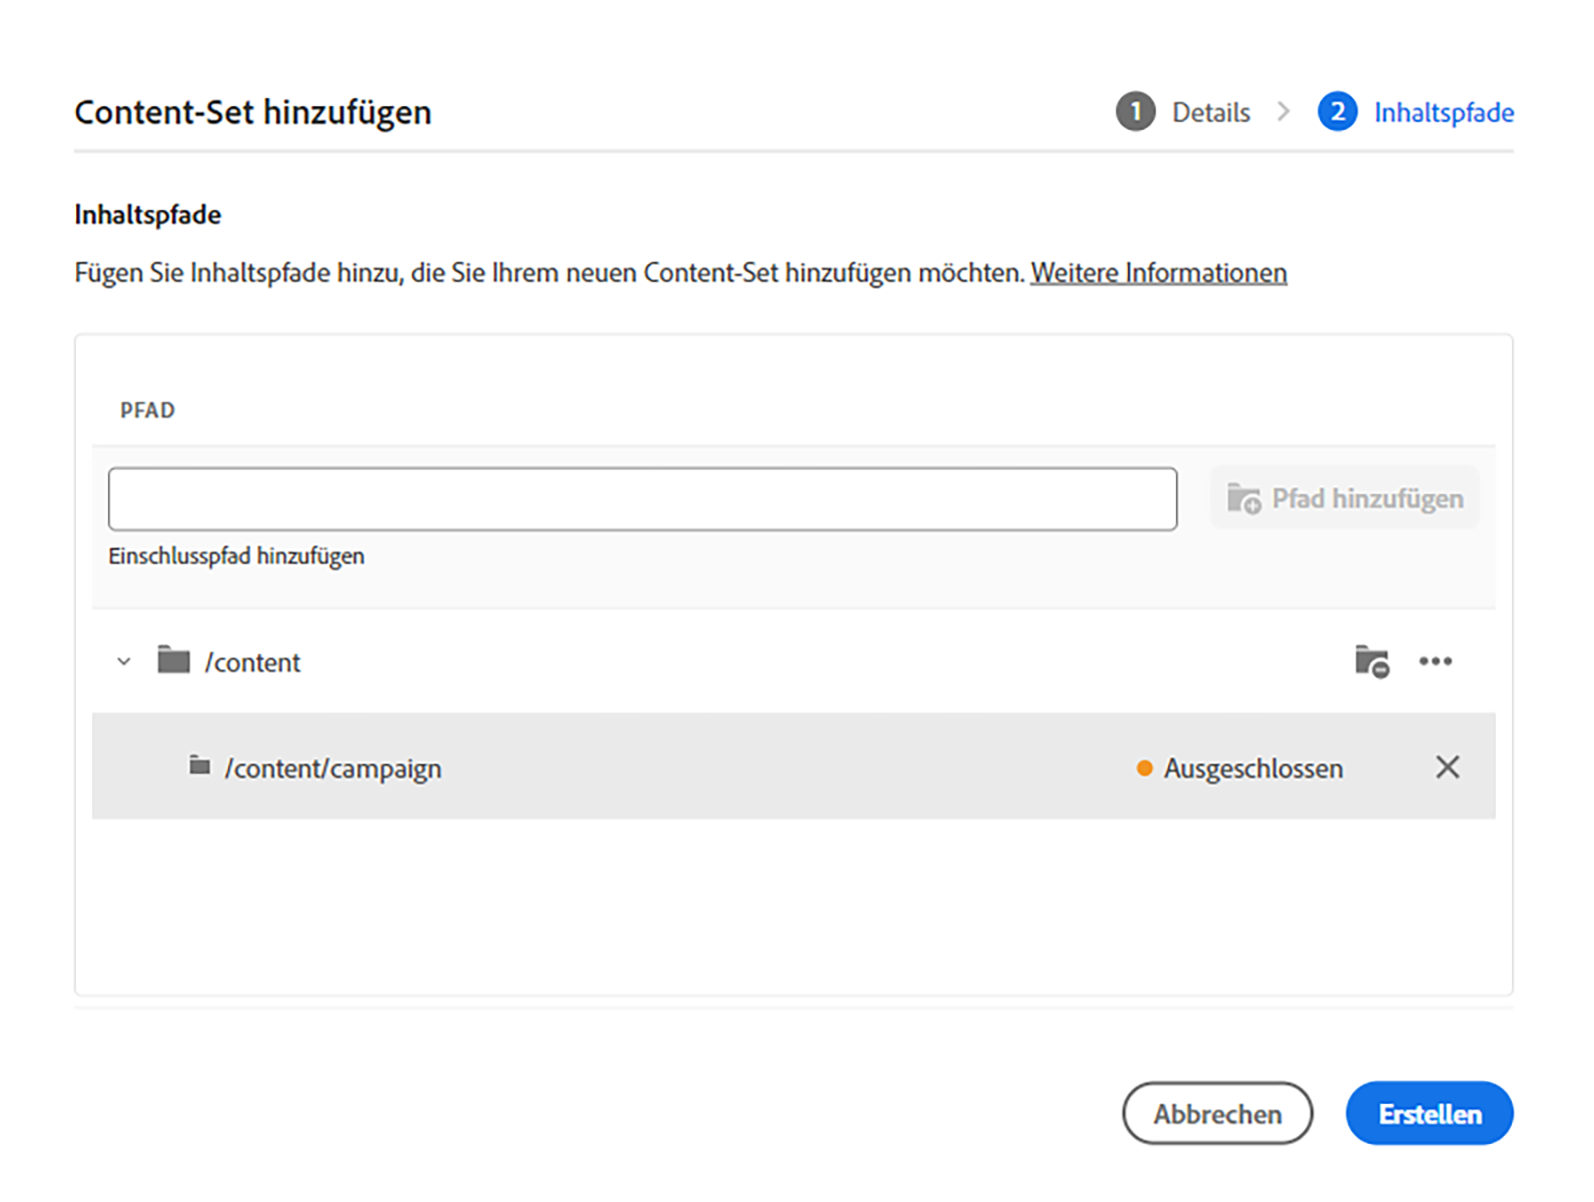Click the chevron arrow between wizard steps
Screen dimensions: 1594x1202
[1284, 112]
